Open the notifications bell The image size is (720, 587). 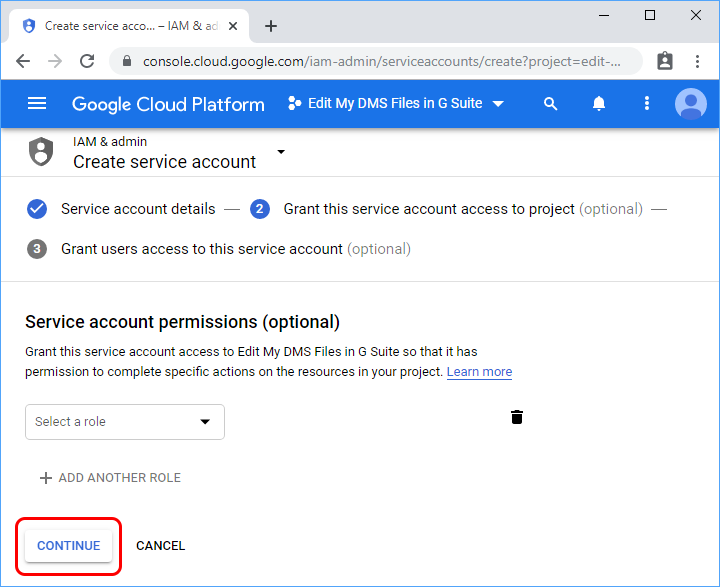click(599, 103)
